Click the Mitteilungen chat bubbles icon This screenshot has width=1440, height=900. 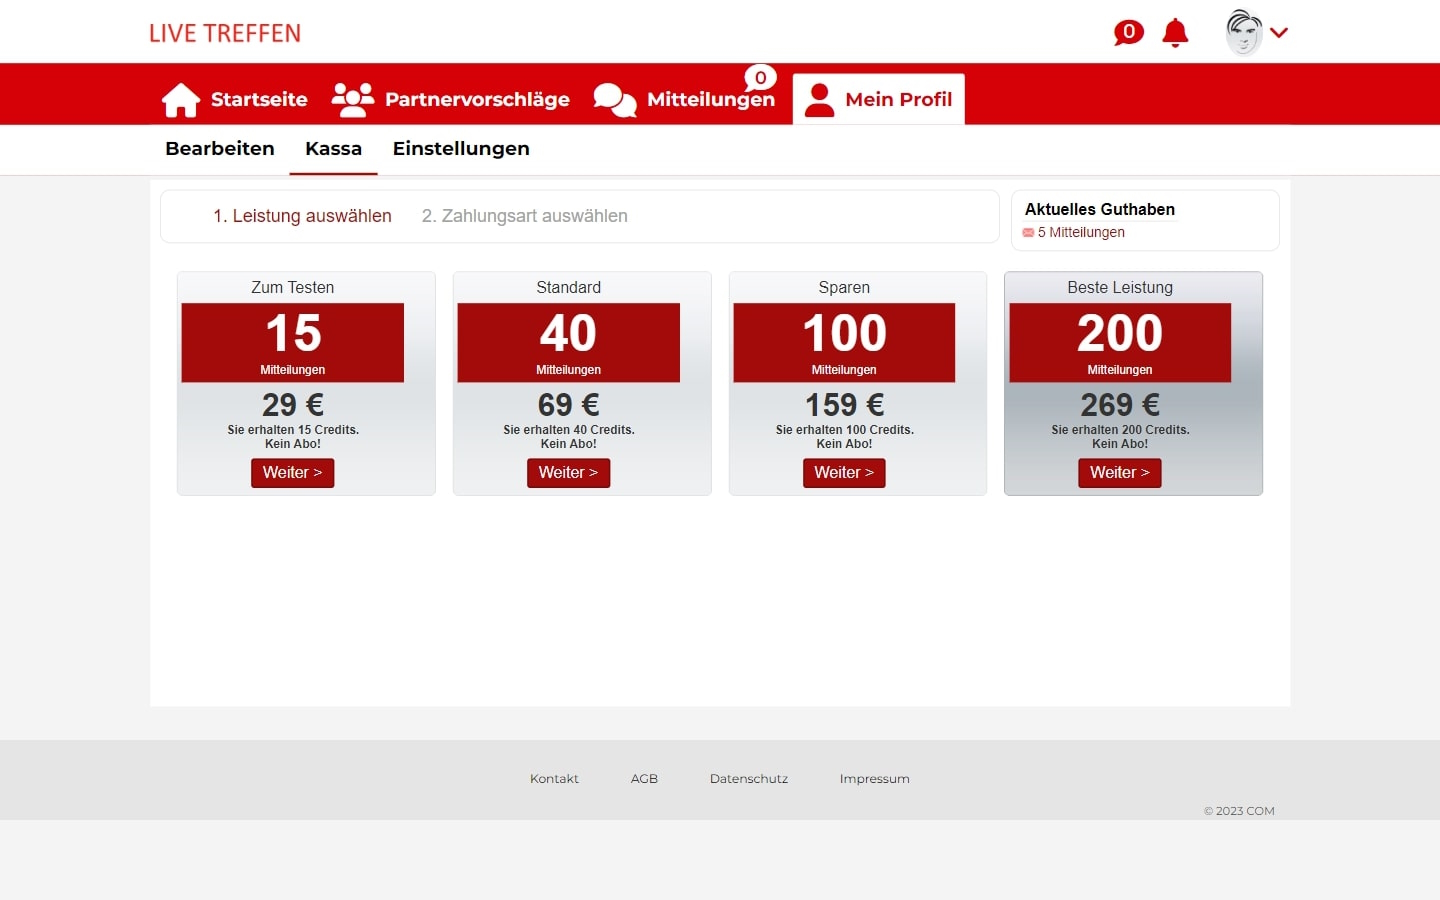coord(614,100)
